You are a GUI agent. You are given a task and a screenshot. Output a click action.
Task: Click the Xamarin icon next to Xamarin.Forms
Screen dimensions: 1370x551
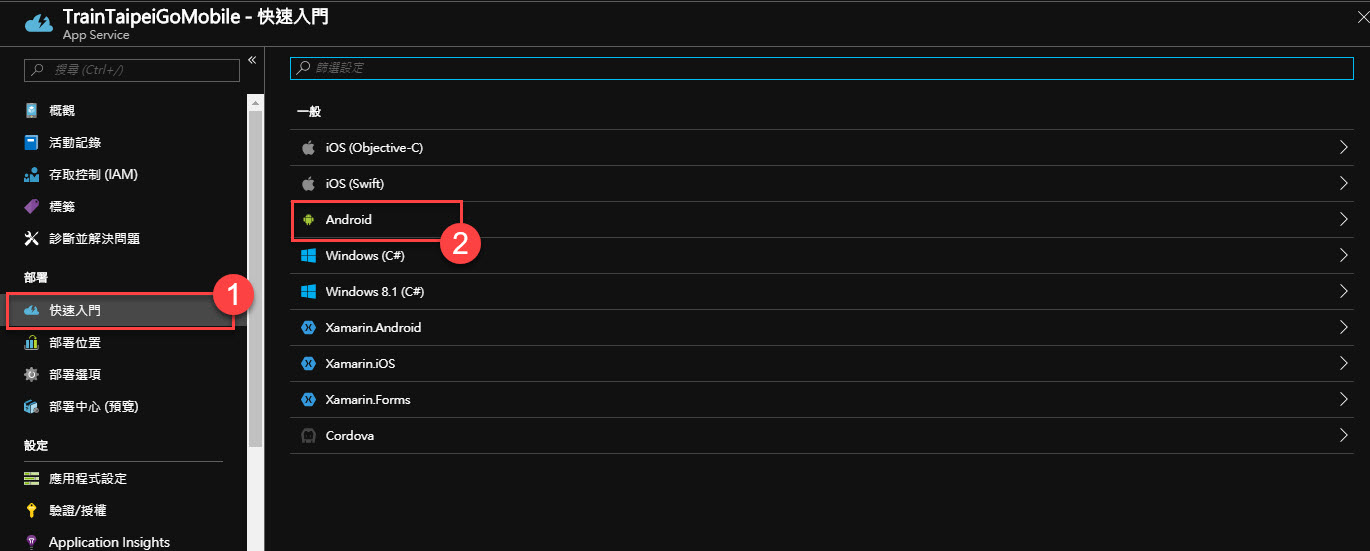(x=308, y=400)
